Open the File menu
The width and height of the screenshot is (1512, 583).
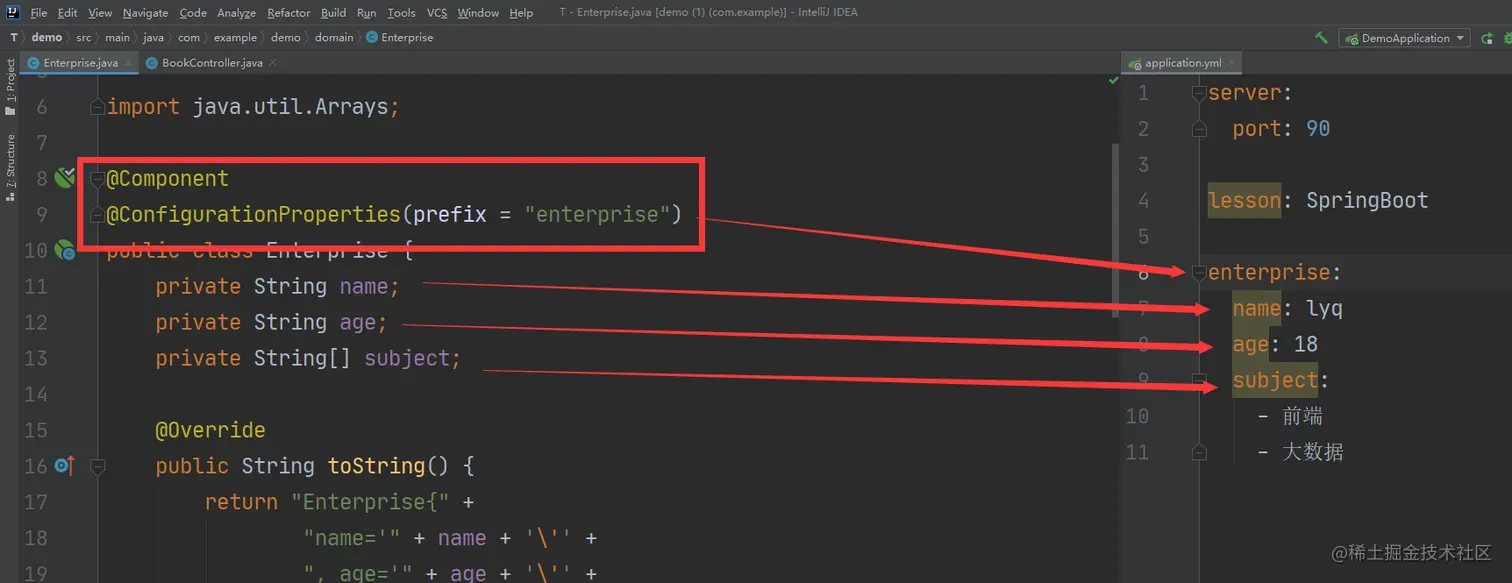39,13
